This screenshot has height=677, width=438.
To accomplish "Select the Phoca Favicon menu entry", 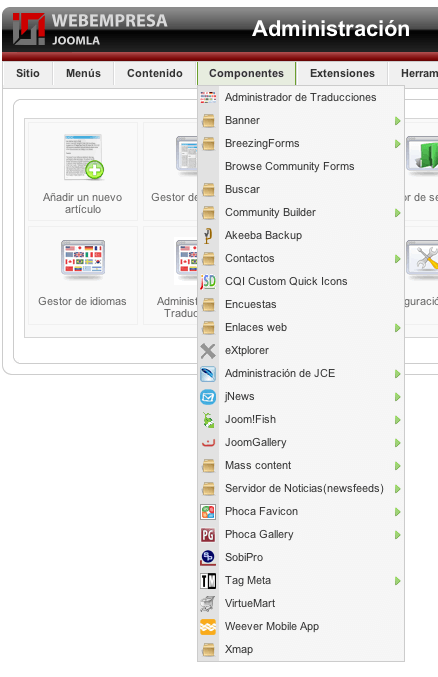I will point(301,512).
